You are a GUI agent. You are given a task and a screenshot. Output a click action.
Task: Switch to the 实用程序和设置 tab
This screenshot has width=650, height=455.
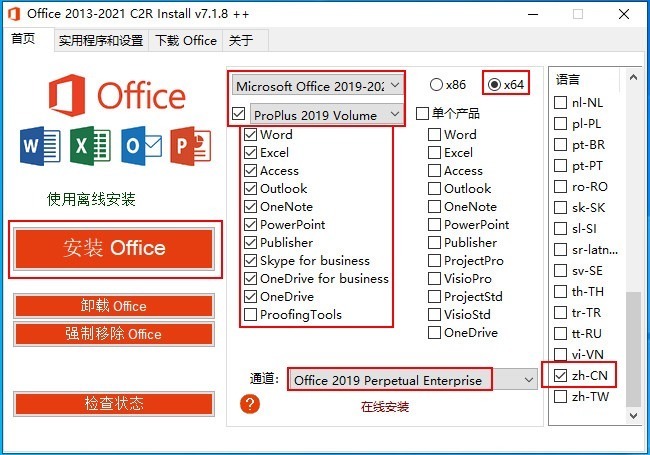click(x=100, y=41)
